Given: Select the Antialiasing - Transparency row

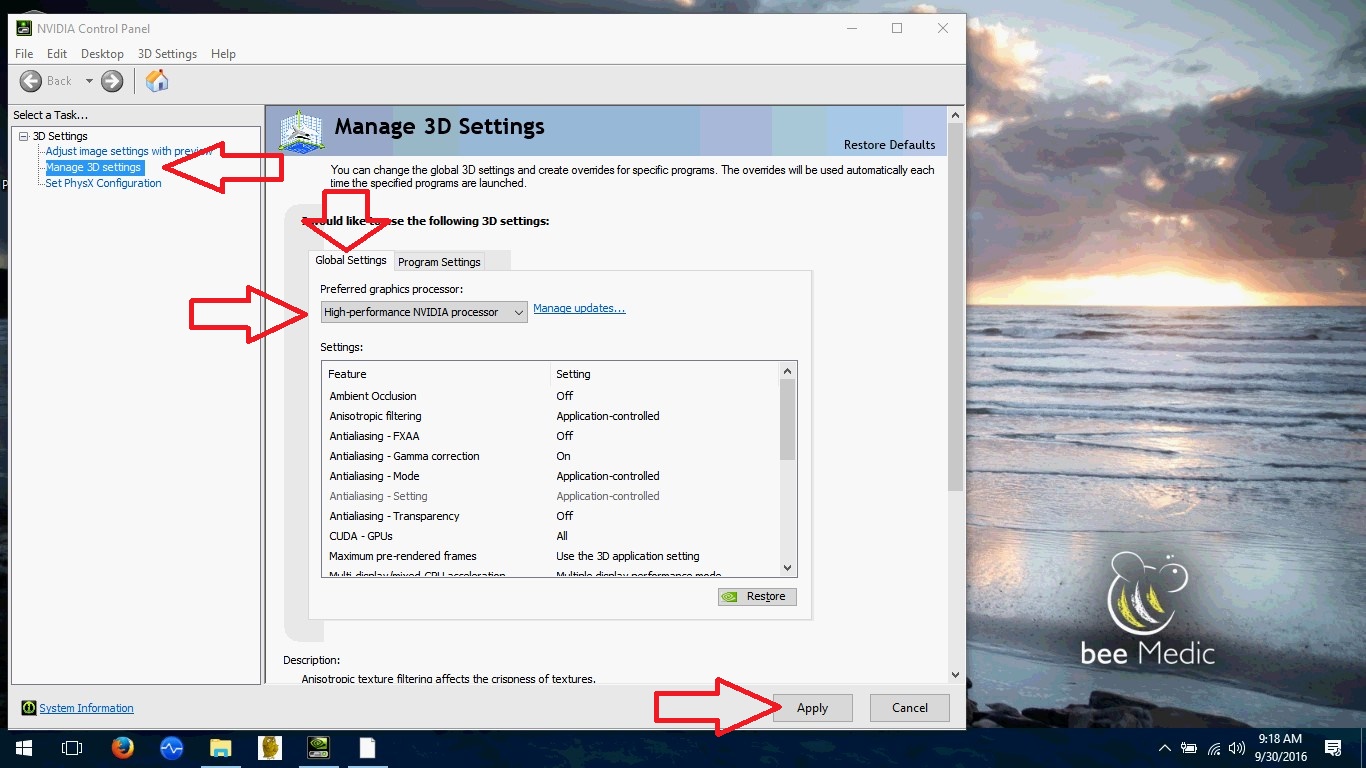Looking at the screenshot, I should [x=551, y=516].
